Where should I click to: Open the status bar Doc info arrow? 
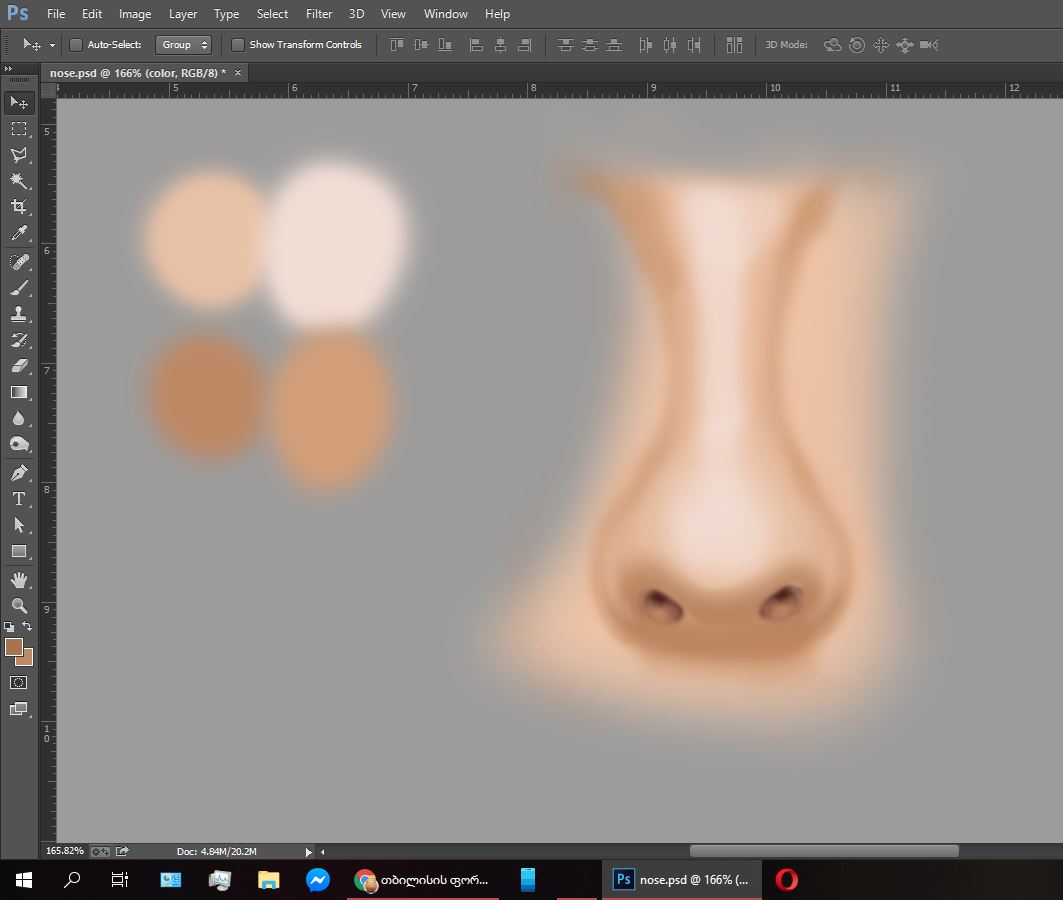pos(309,852)
